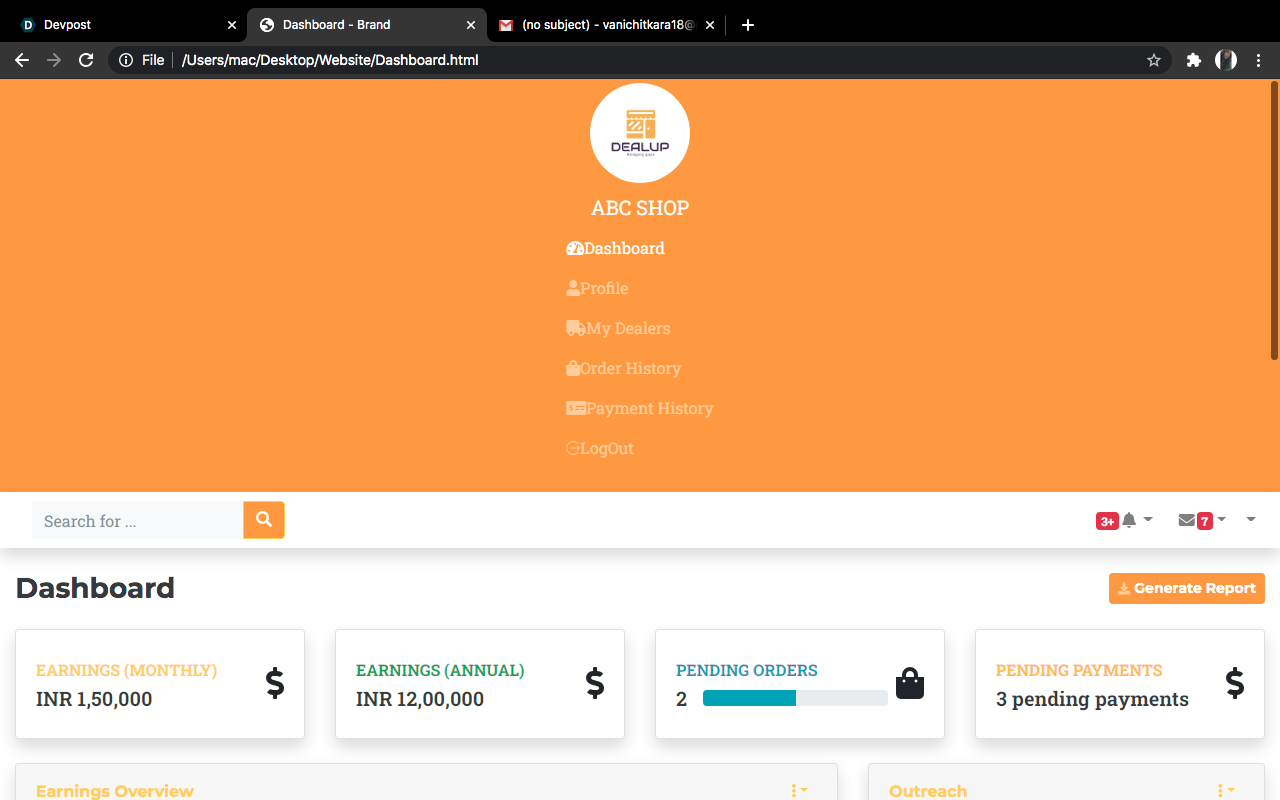Expand the notifications dropdown arrow
Screen dimensions: 1280x800
1148,519
